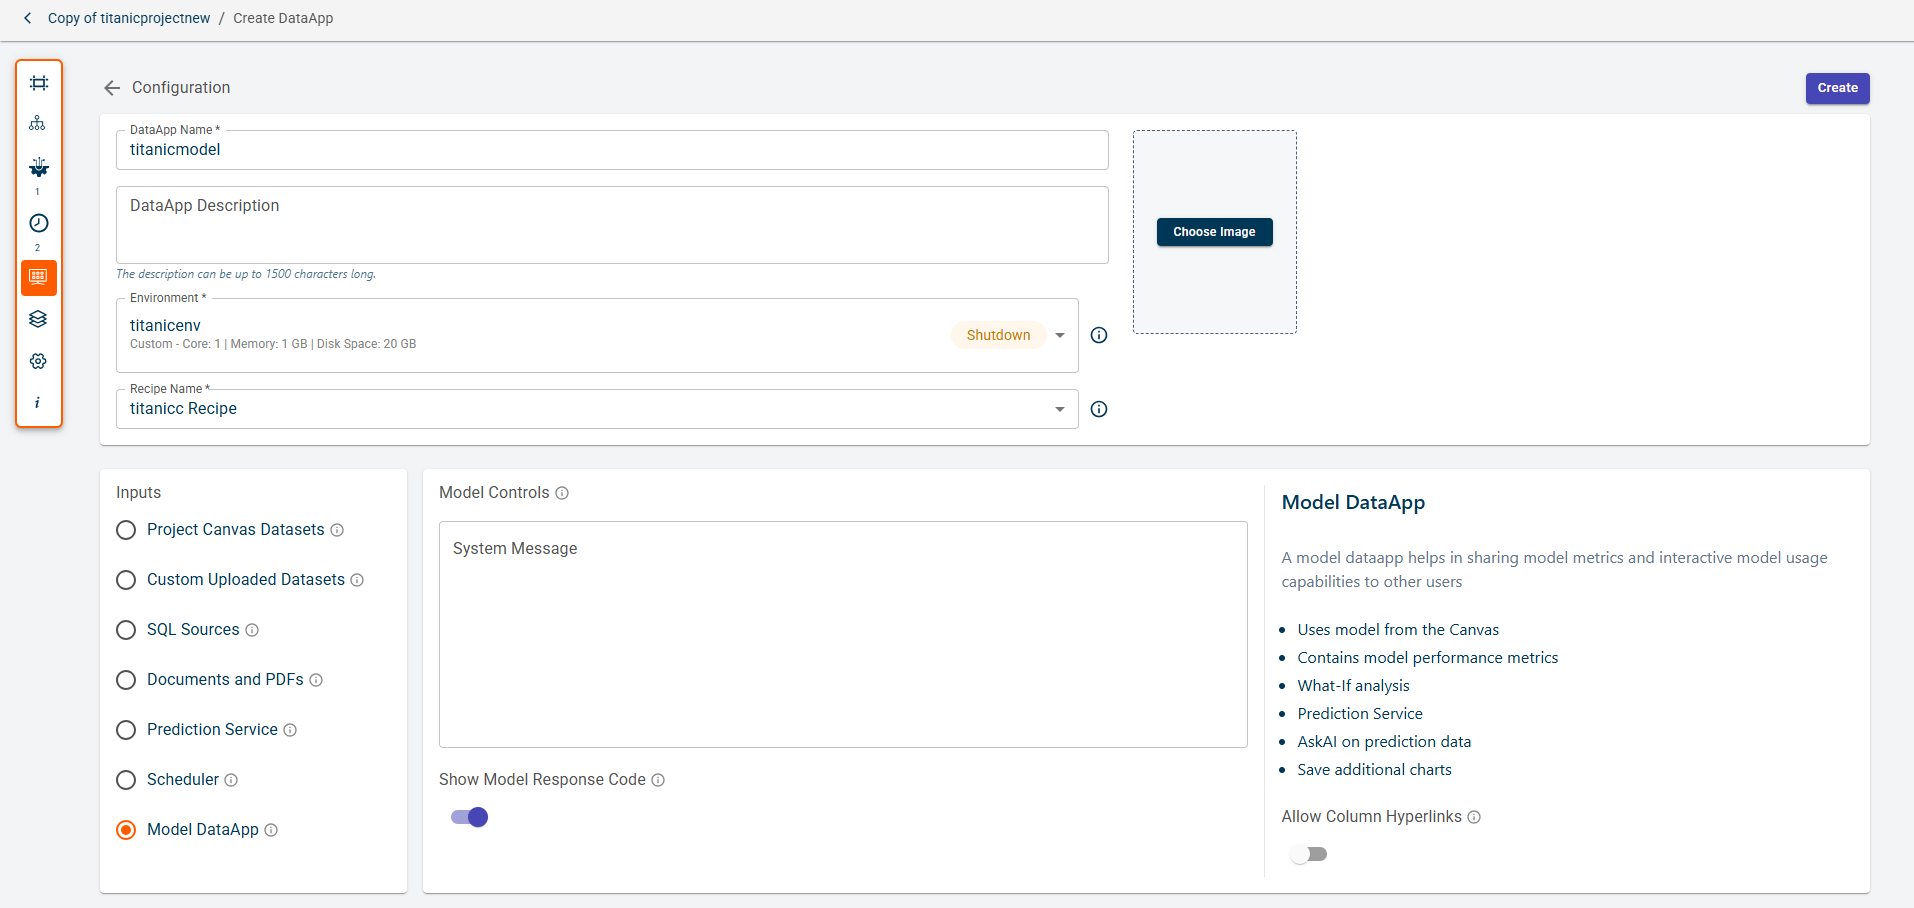
Task: Open the clock scheduler icon in the sidebar
Action: [39, 223]
